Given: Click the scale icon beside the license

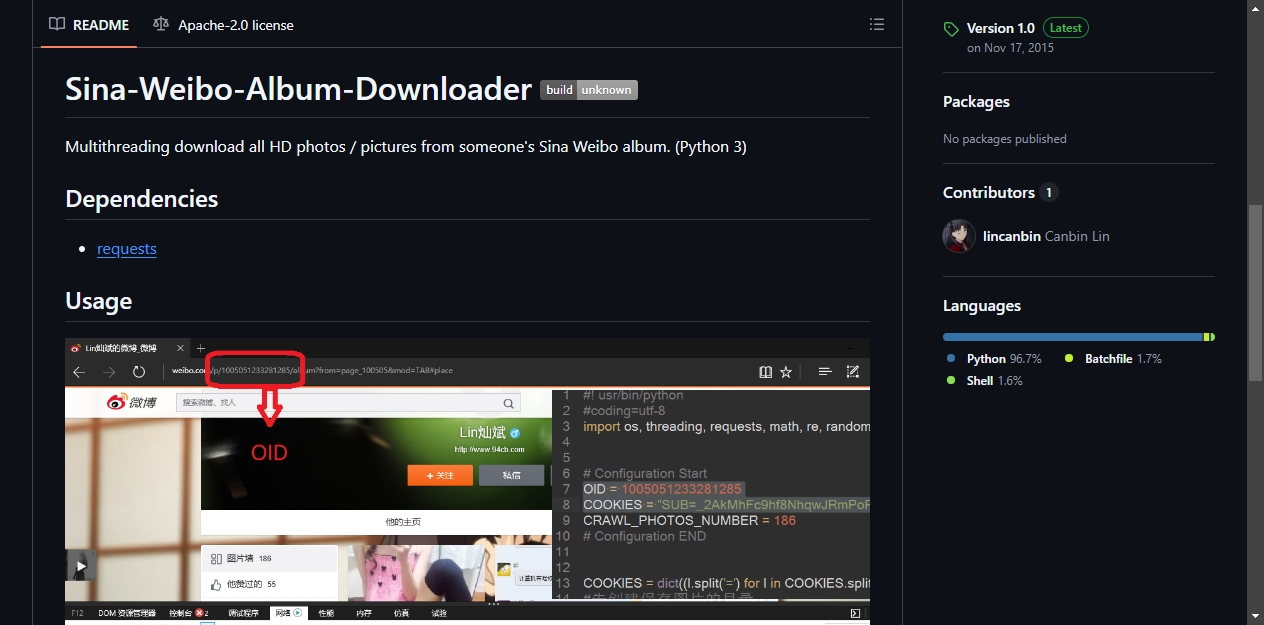Looking at the screenshot, I should click(x=161, y=24).
